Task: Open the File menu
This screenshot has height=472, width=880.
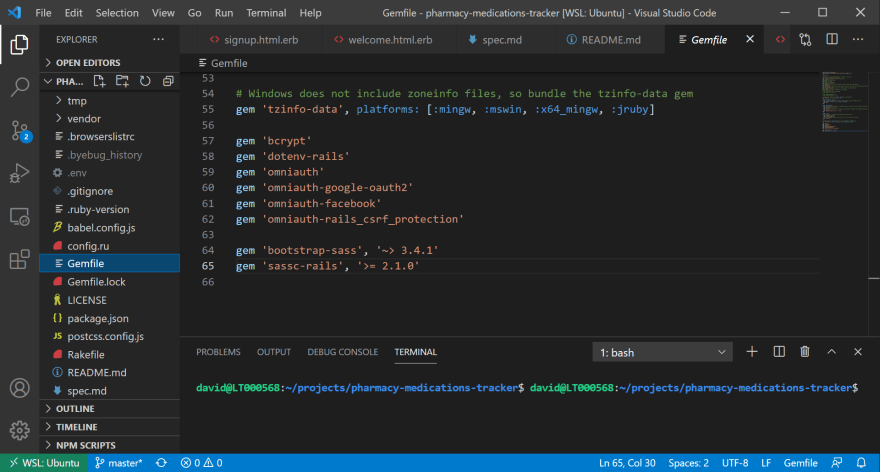Action: coord(43,12)
